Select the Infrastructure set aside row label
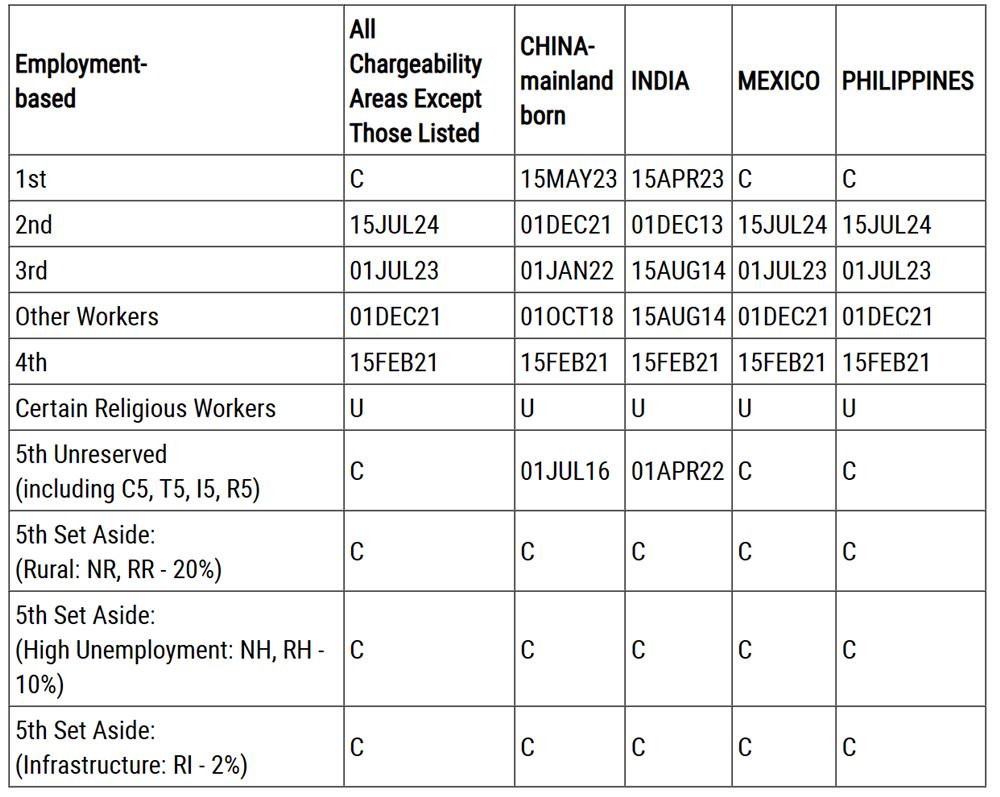Screen dimensions: 1000x797 pos(131,748)
